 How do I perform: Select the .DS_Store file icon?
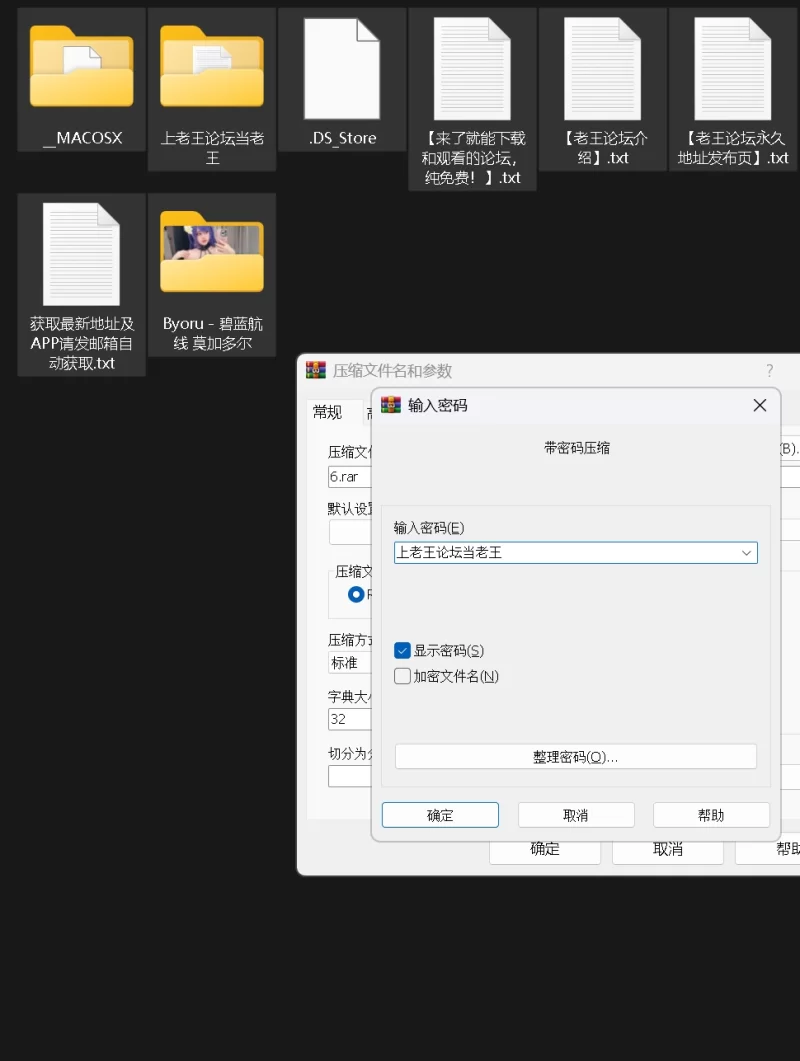click(342, 67)
